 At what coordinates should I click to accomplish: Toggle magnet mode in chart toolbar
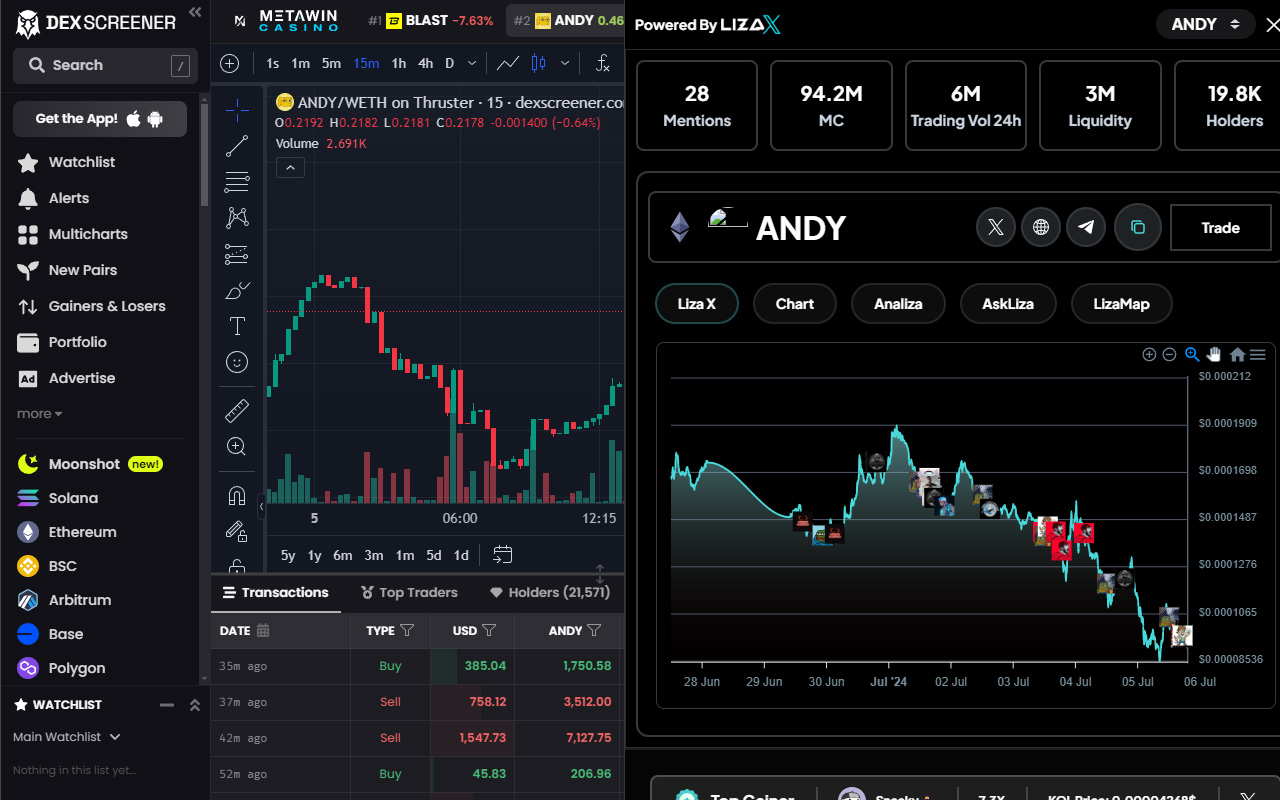coord(237,495)
